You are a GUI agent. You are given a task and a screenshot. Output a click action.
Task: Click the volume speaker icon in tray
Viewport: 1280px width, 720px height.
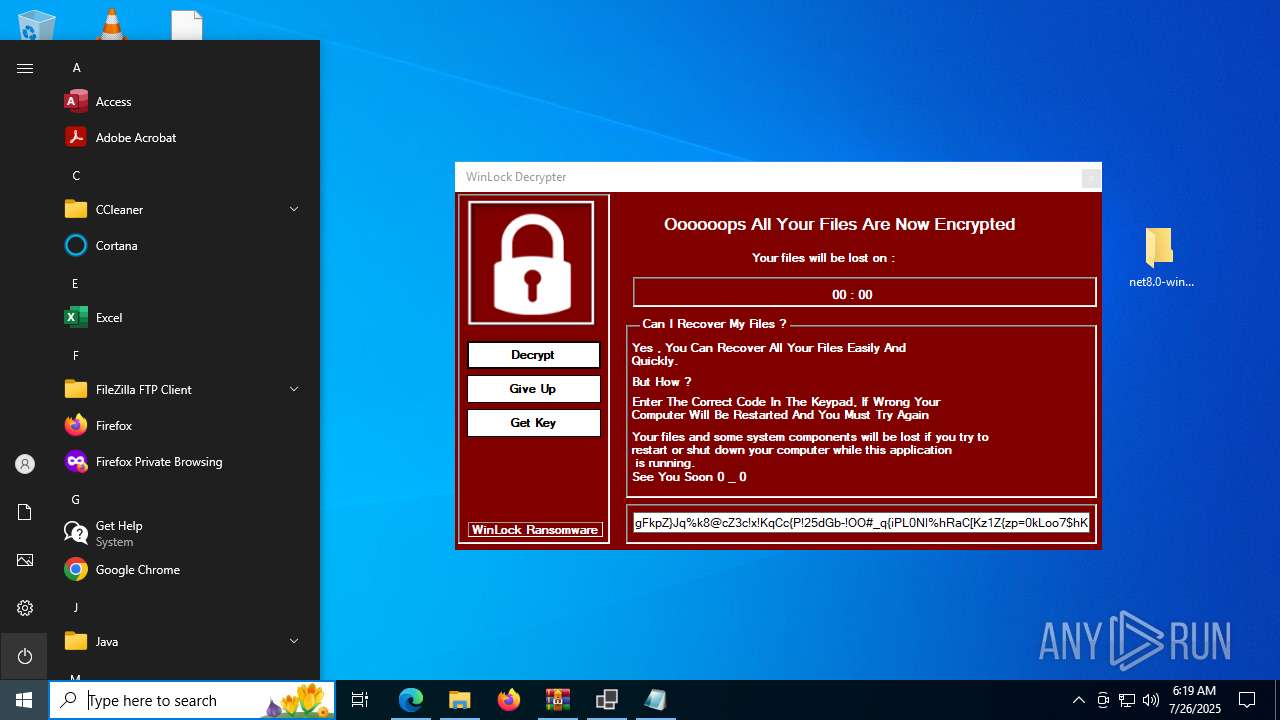coord(1151,700)
